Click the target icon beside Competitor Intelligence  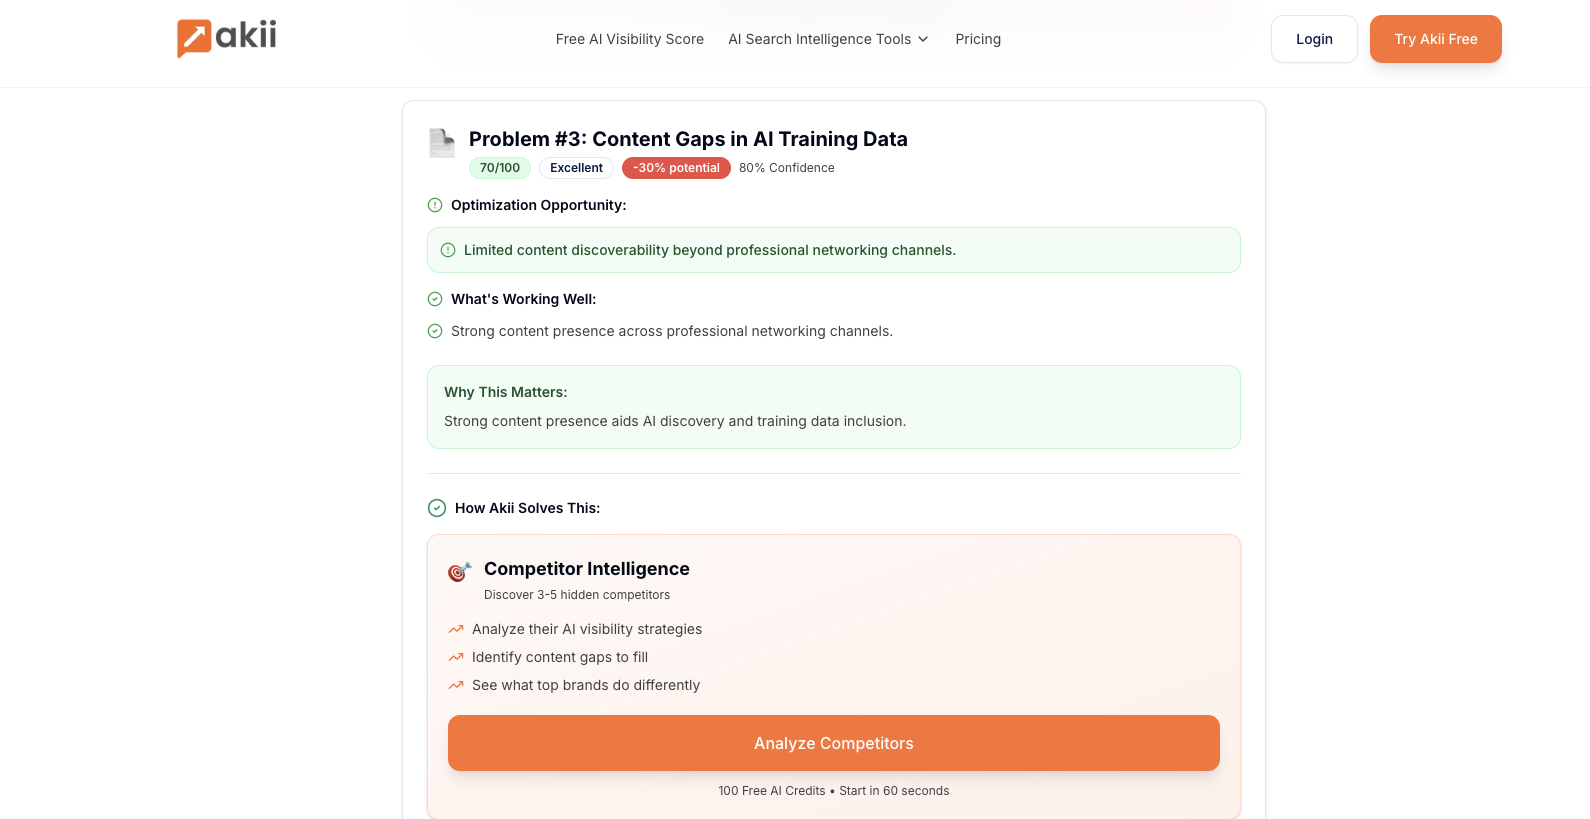click(x=459, y=571)
